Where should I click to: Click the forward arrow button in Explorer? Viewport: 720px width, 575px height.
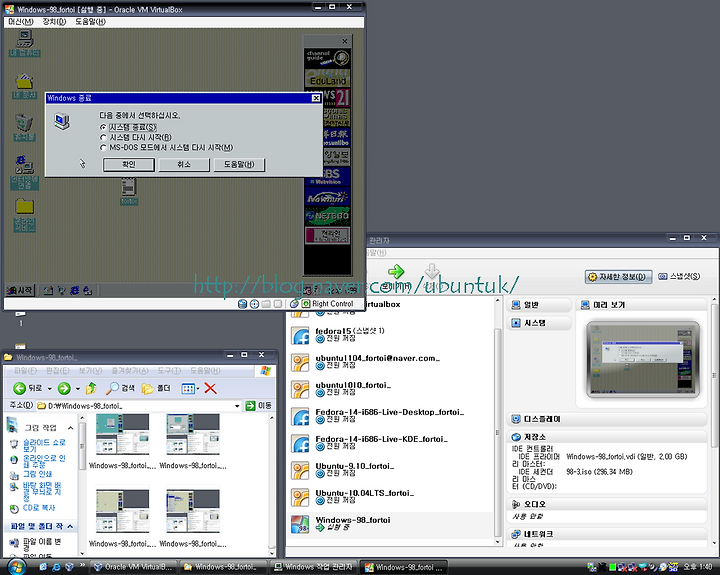tap(64, 389)
